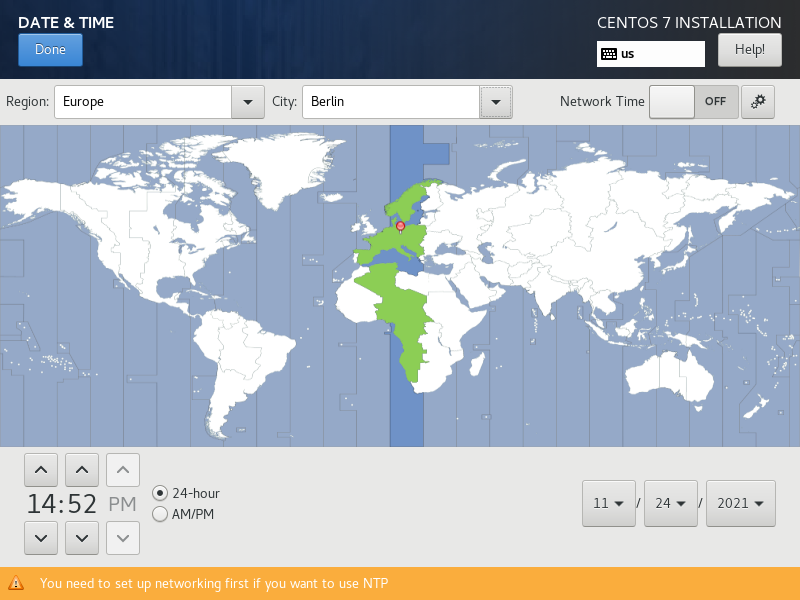Expand the City dropdown list
800x600 pixels.
click(496, 102)
